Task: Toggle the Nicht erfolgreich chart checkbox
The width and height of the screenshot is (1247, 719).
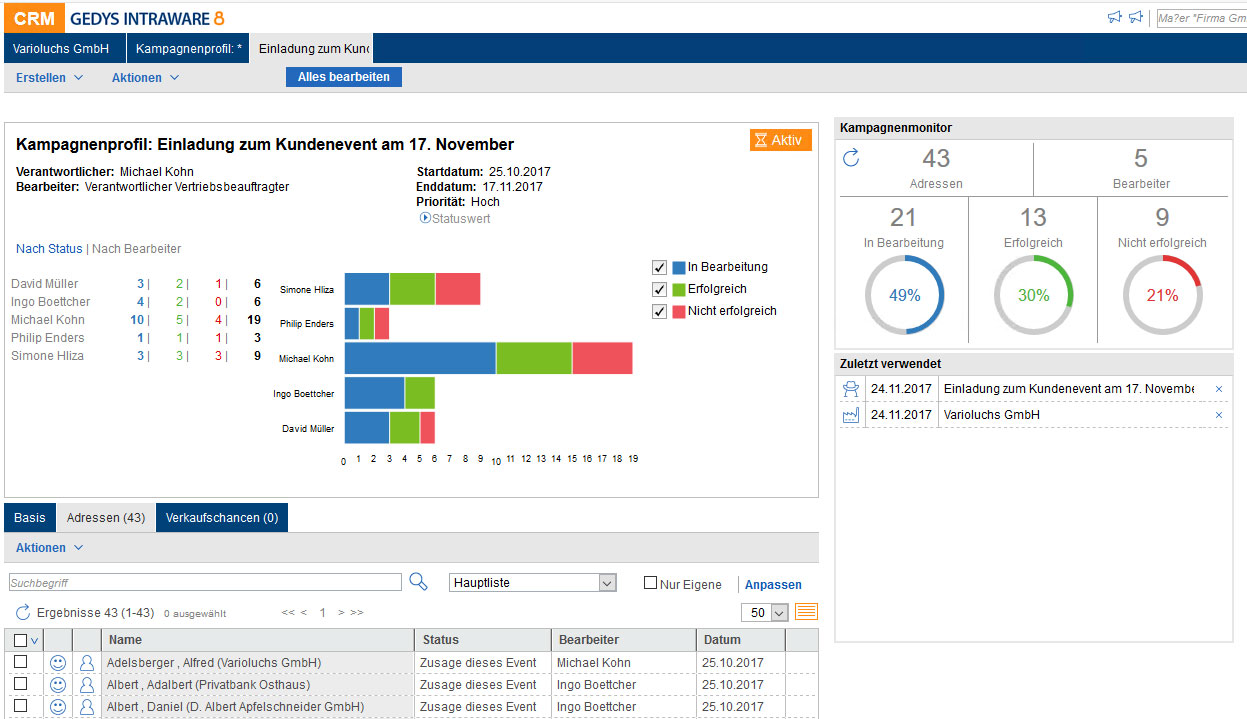Action: (x=659, y=312)
